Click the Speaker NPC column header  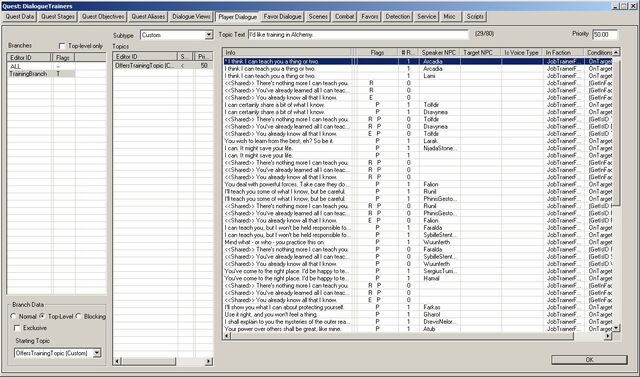tap(439, 53)
